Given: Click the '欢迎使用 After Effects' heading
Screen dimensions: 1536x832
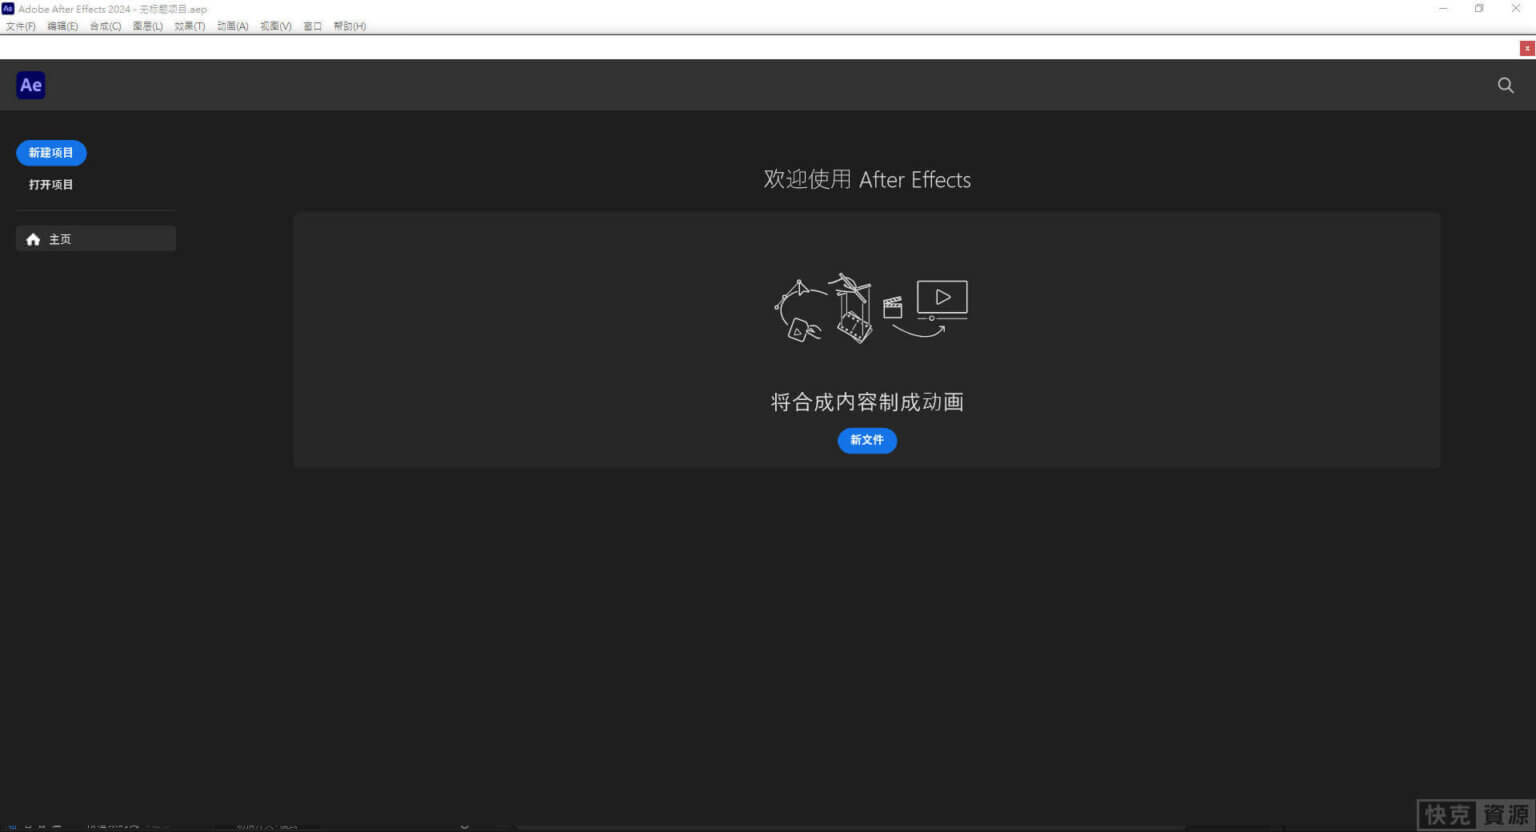Looking at the screenshot, I should point(867,179).
